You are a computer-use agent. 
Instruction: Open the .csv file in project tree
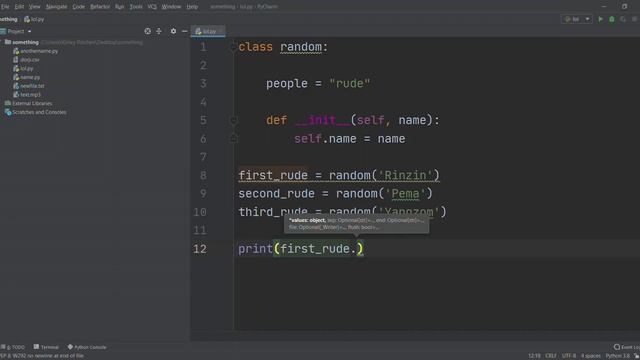pyautogui.click(x=26, y=60)
